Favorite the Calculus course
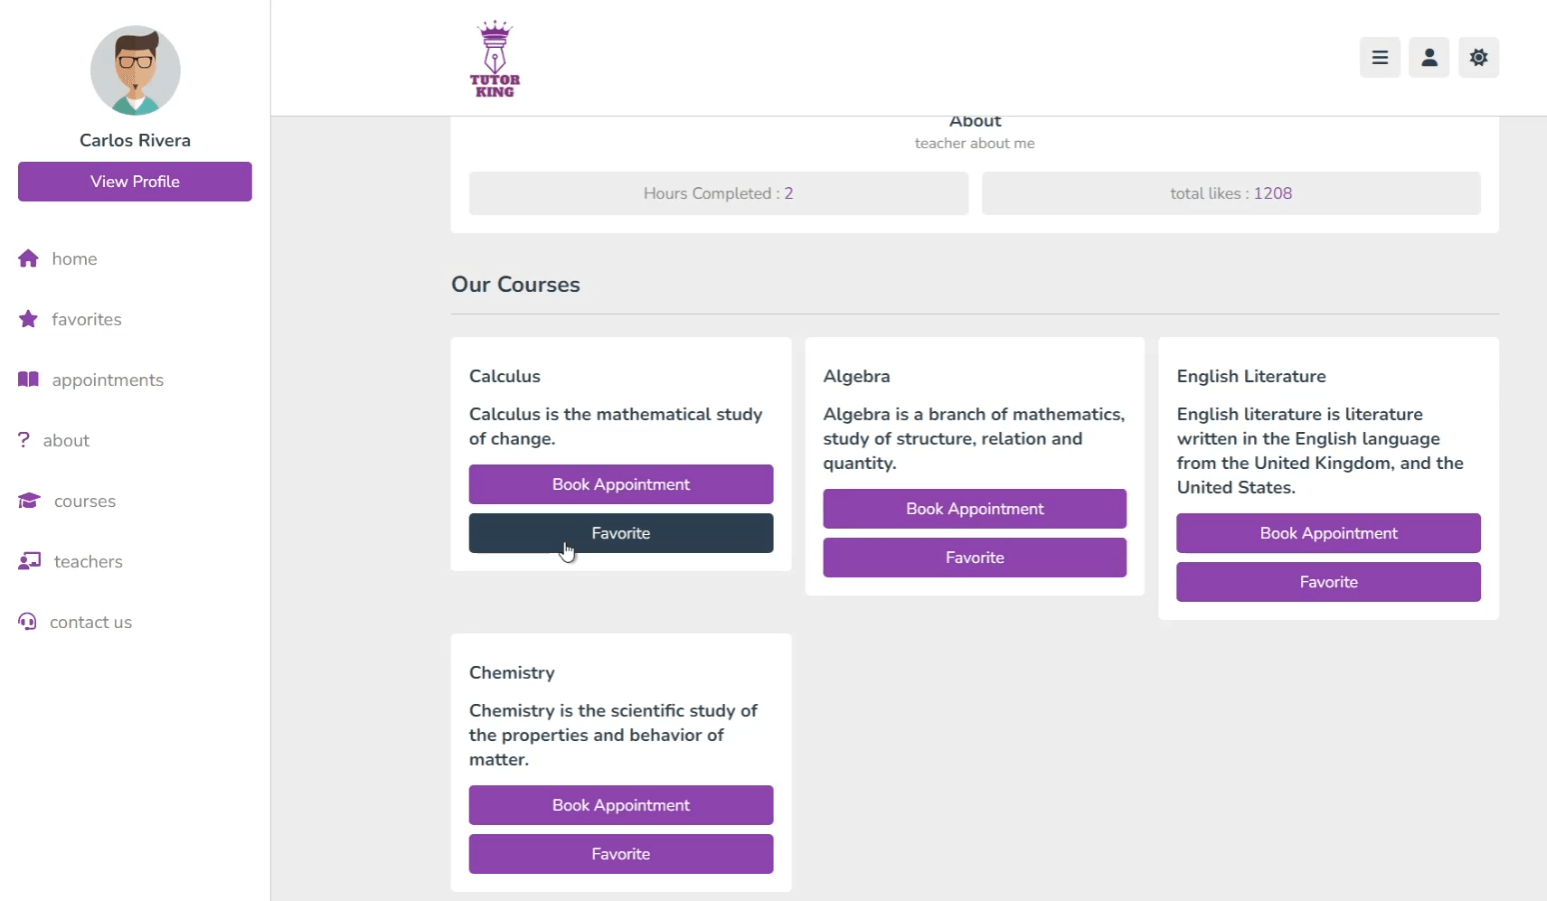 [620, 533]
